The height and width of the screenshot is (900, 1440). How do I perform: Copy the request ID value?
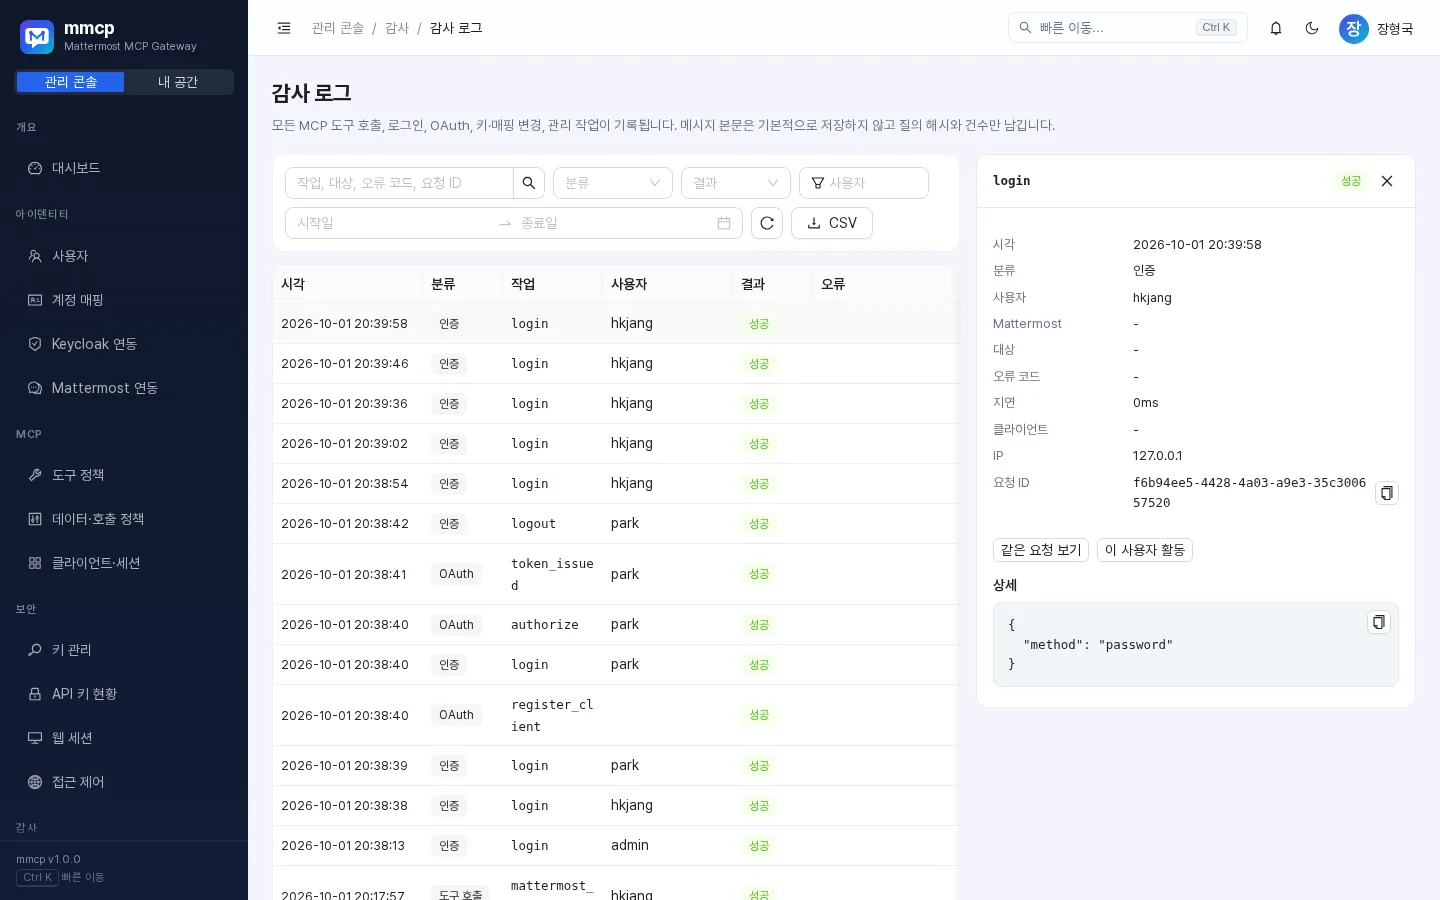pyautogui.click(x=1386, y=493)
